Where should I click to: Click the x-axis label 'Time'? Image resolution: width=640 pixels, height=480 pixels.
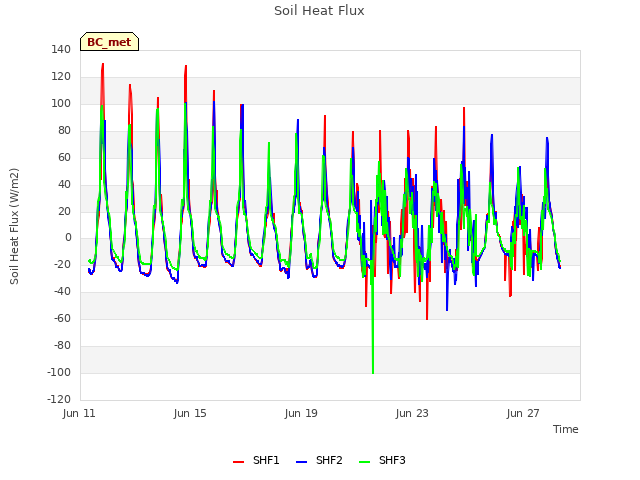click(x=566, y=429)
